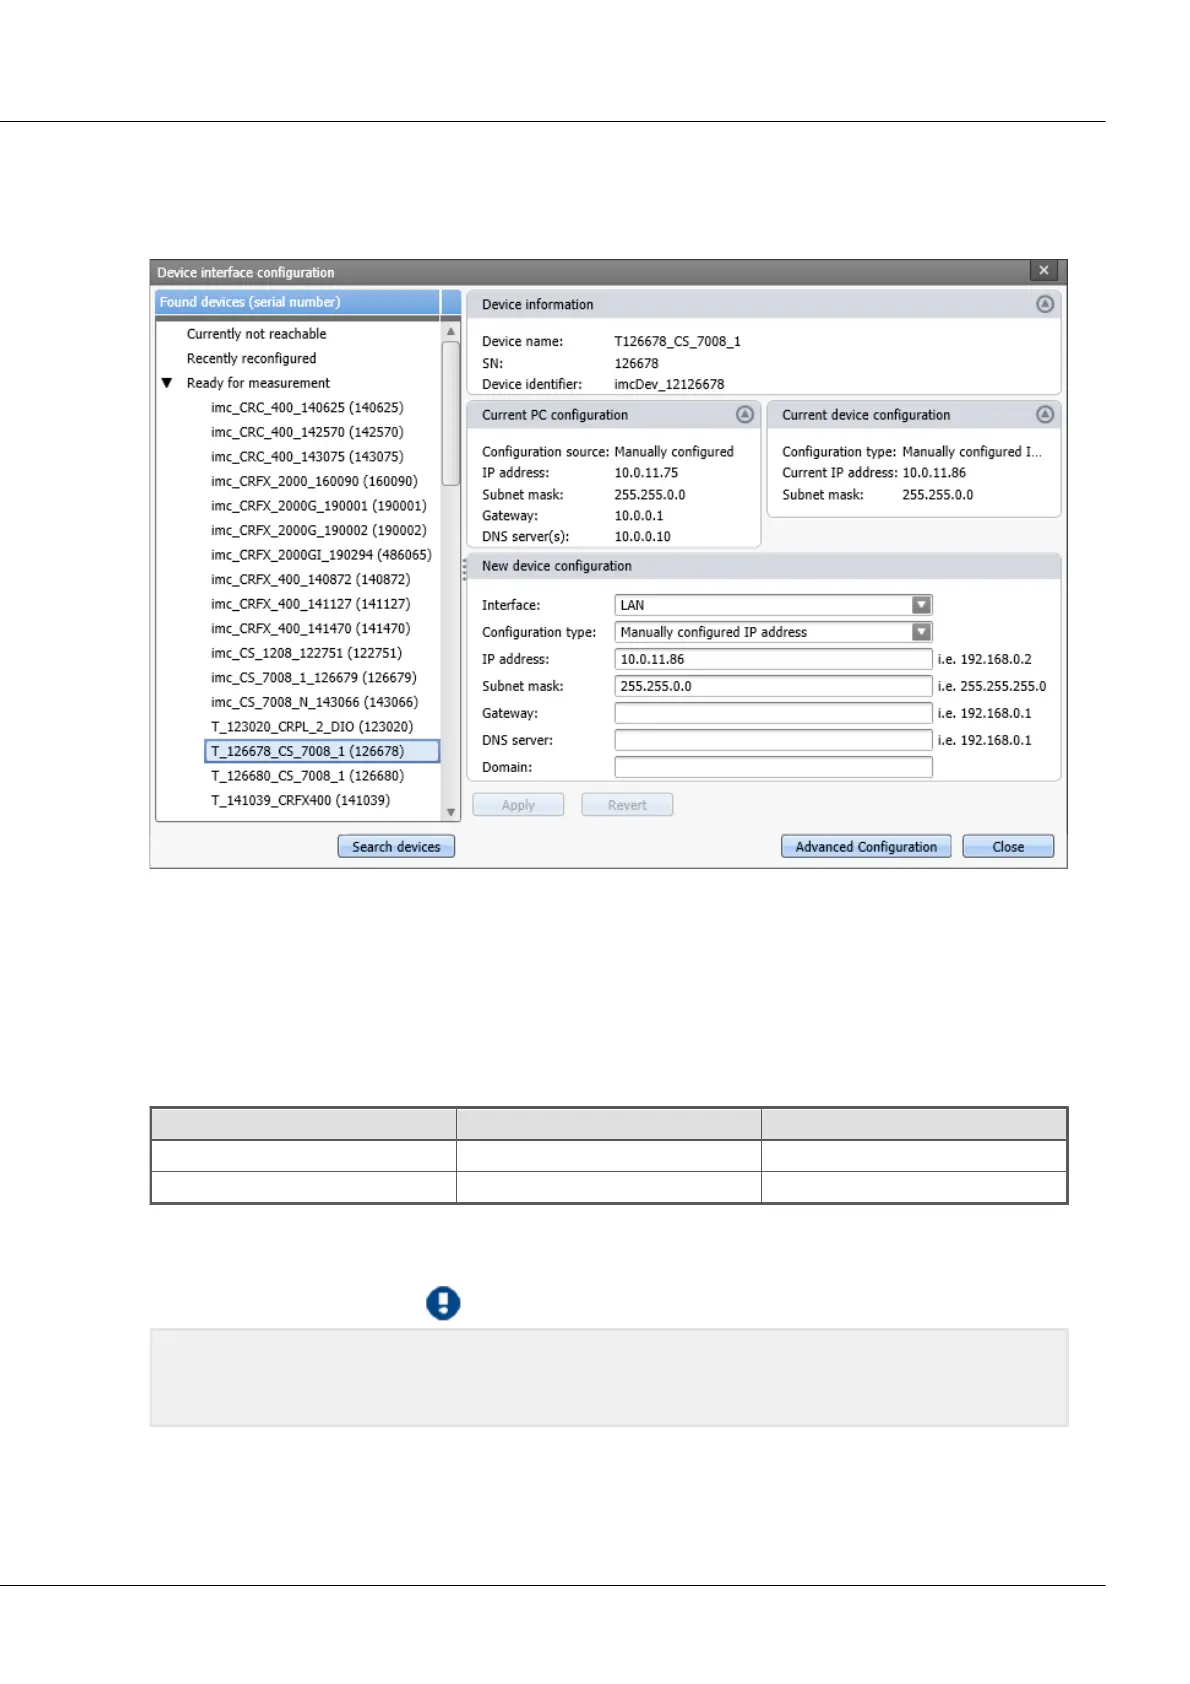The image size is (1190, 1684).
Task: Collapse the Ready for measurement group
Action: point(167,383)
